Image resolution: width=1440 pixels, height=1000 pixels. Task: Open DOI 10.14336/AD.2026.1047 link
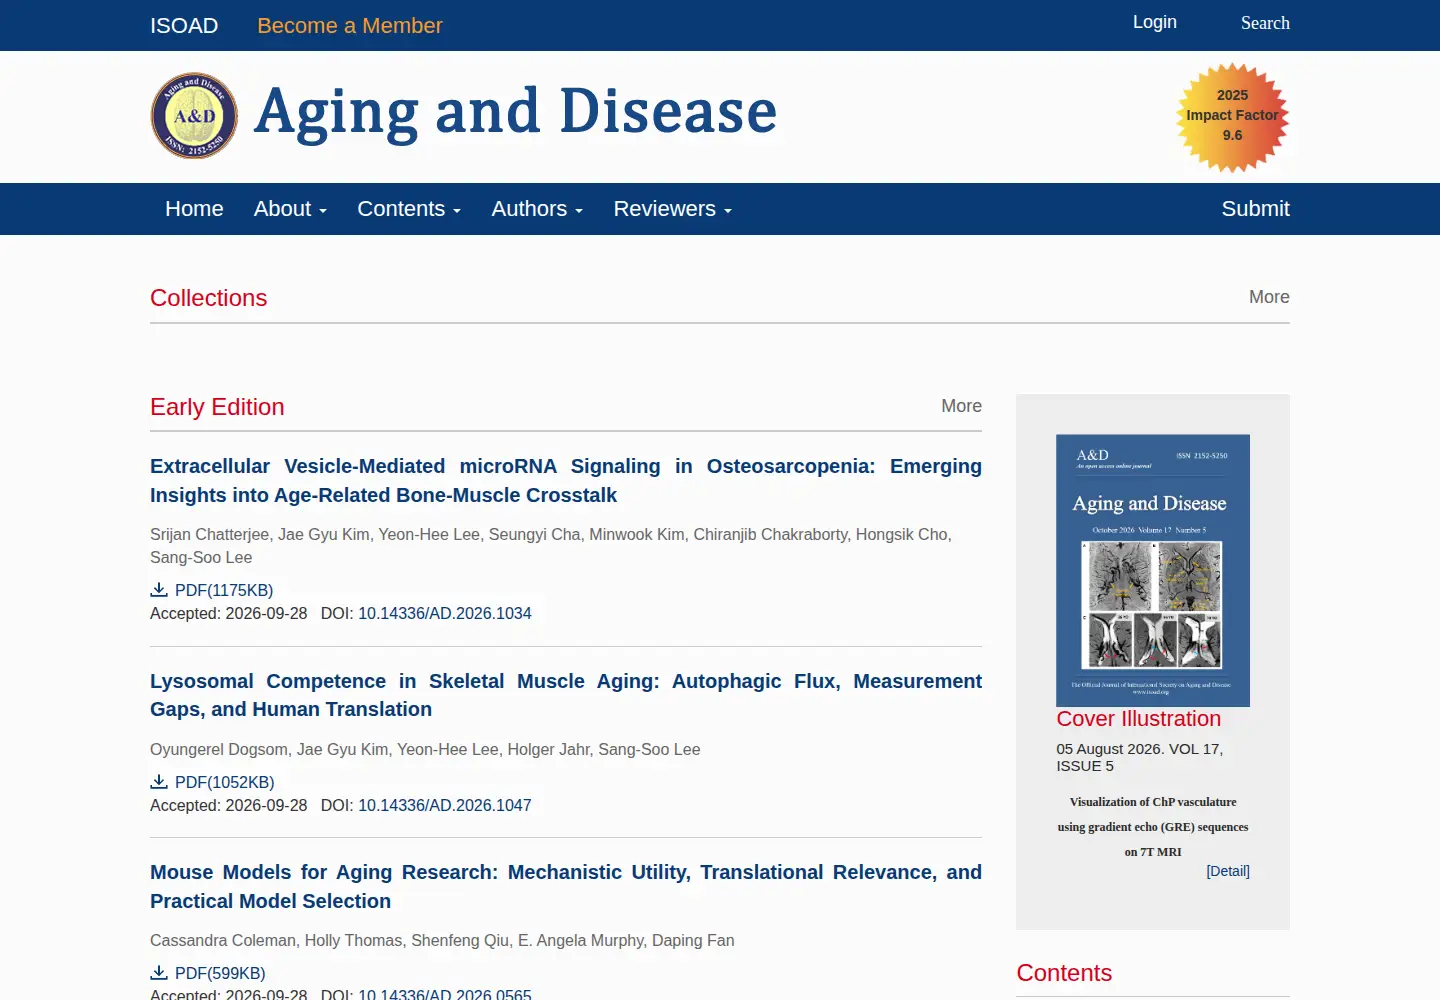tap(445, 805)
